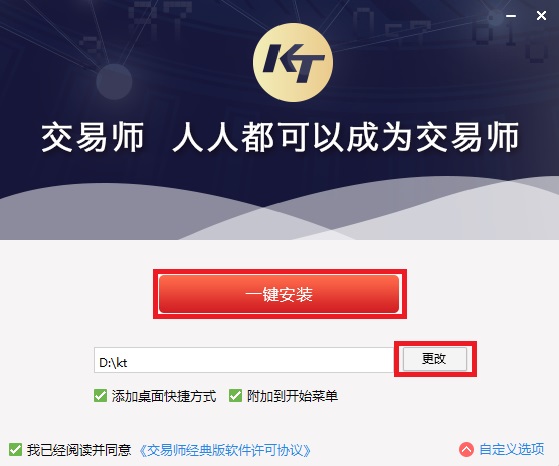The image size is (559, 466).
Task: Minimize the installer window
Action: click(511, 16)
